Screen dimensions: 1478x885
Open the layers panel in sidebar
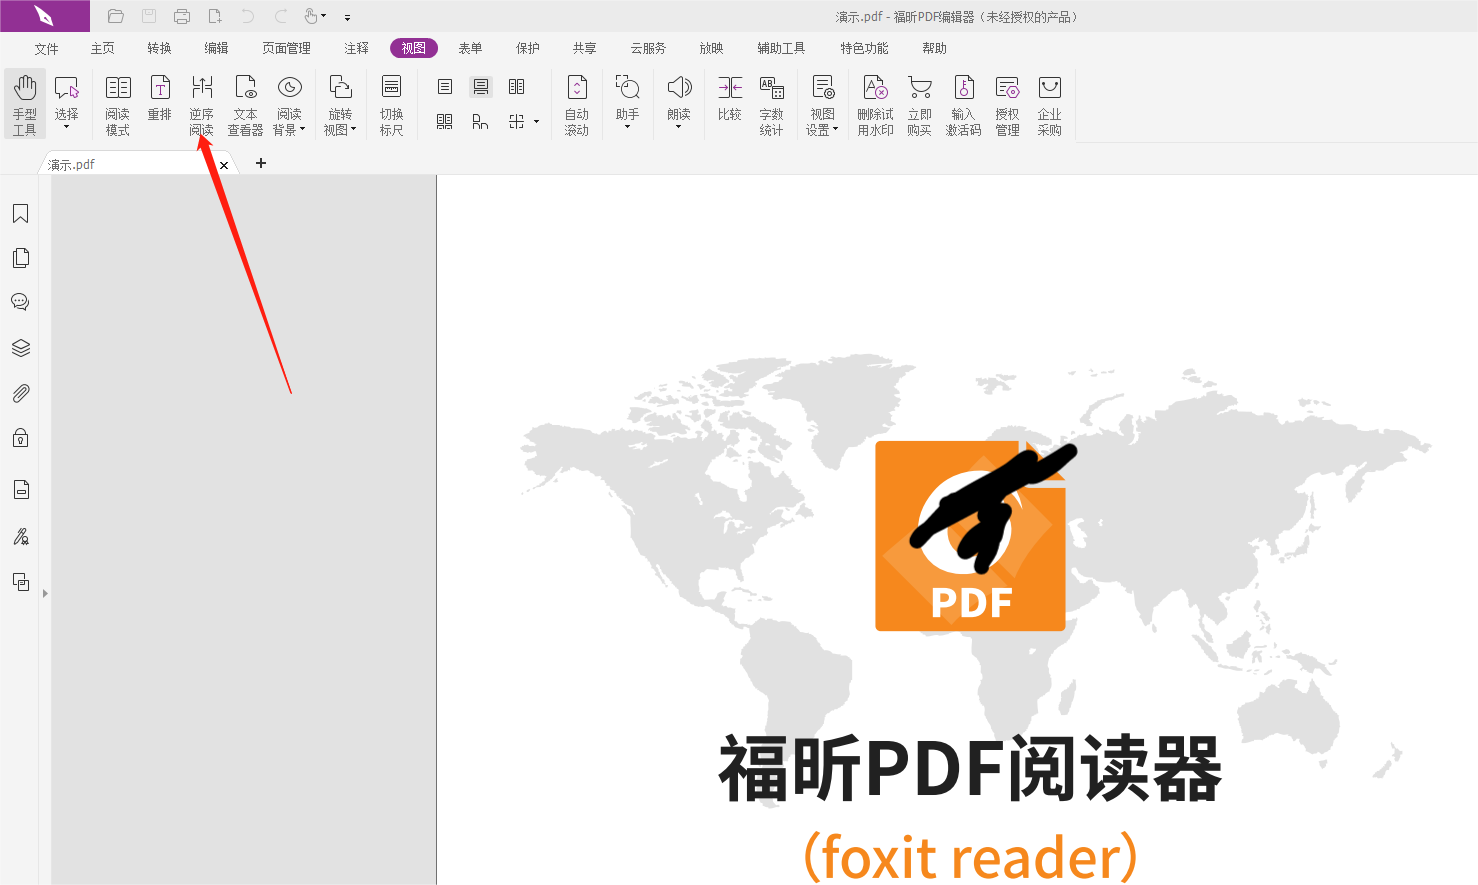pos(21,348)
